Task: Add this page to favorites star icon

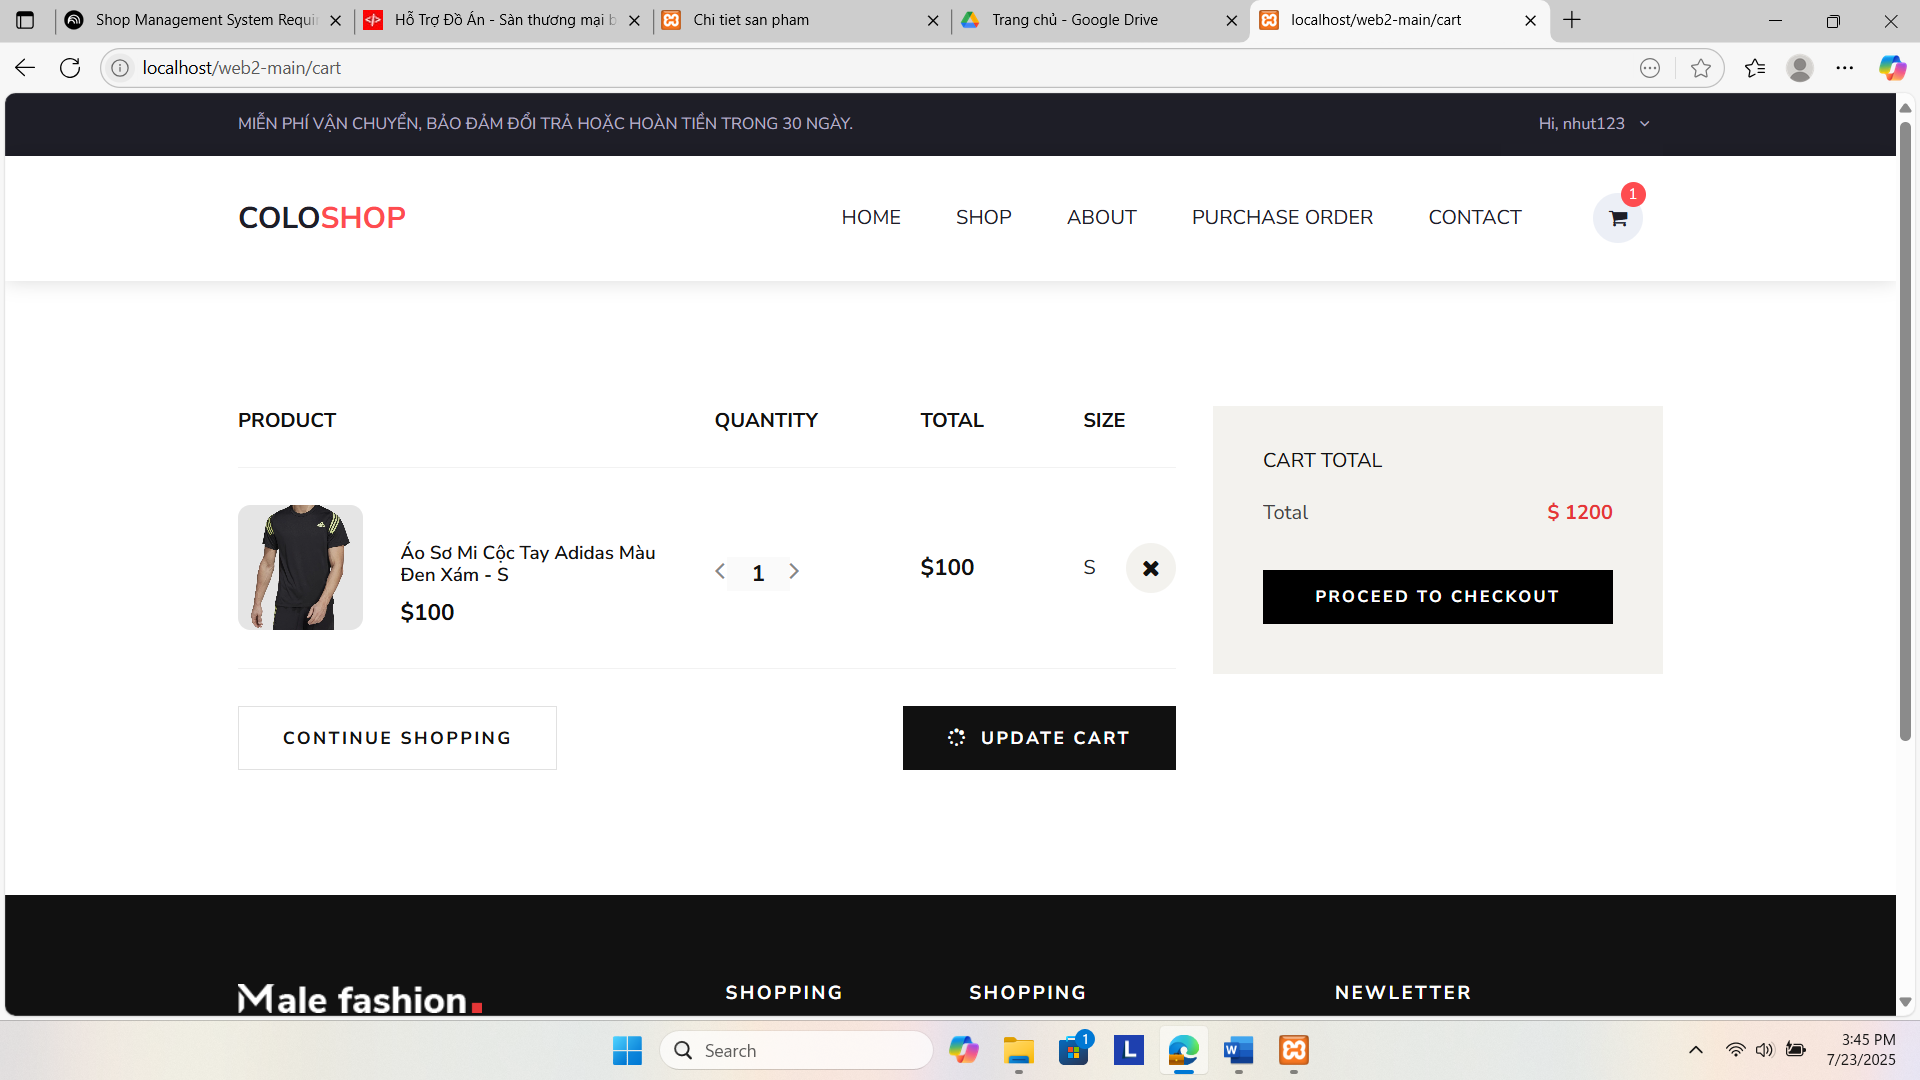Action: pyautogui.click(x=1700, y=68)
